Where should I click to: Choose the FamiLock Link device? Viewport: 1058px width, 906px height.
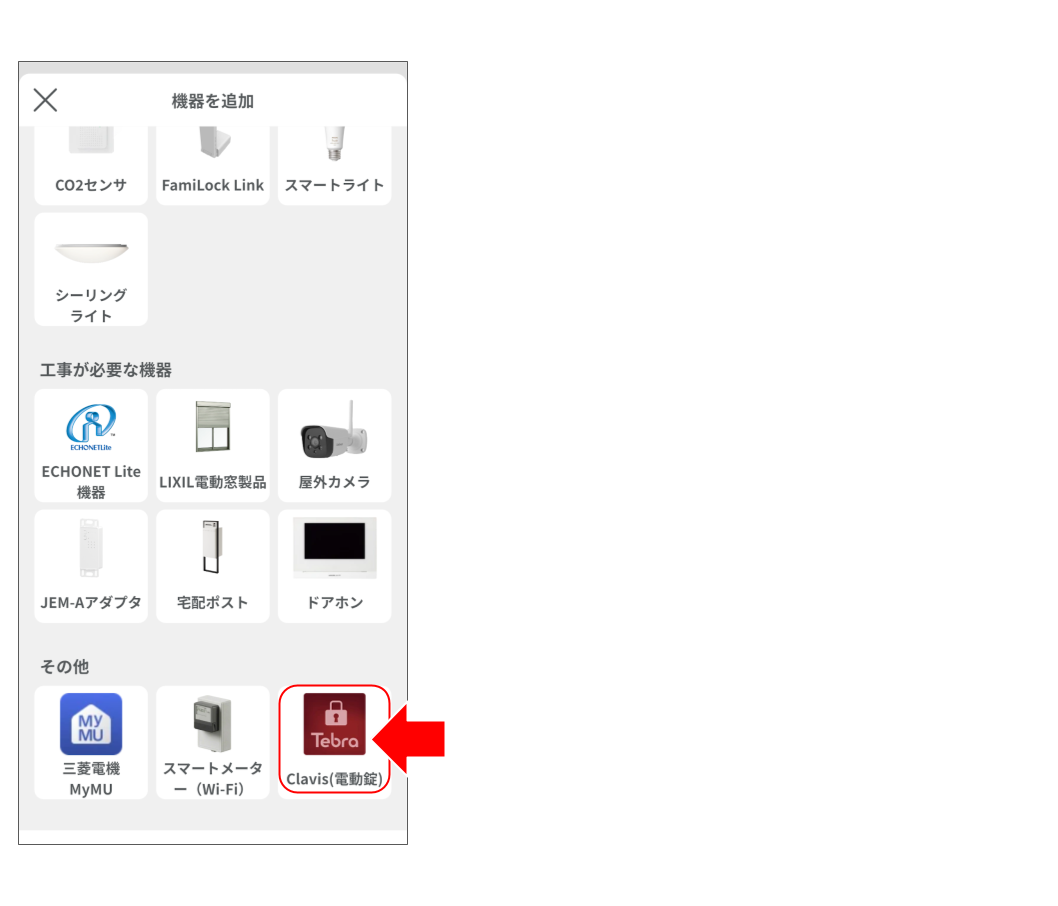click(213, 165)
